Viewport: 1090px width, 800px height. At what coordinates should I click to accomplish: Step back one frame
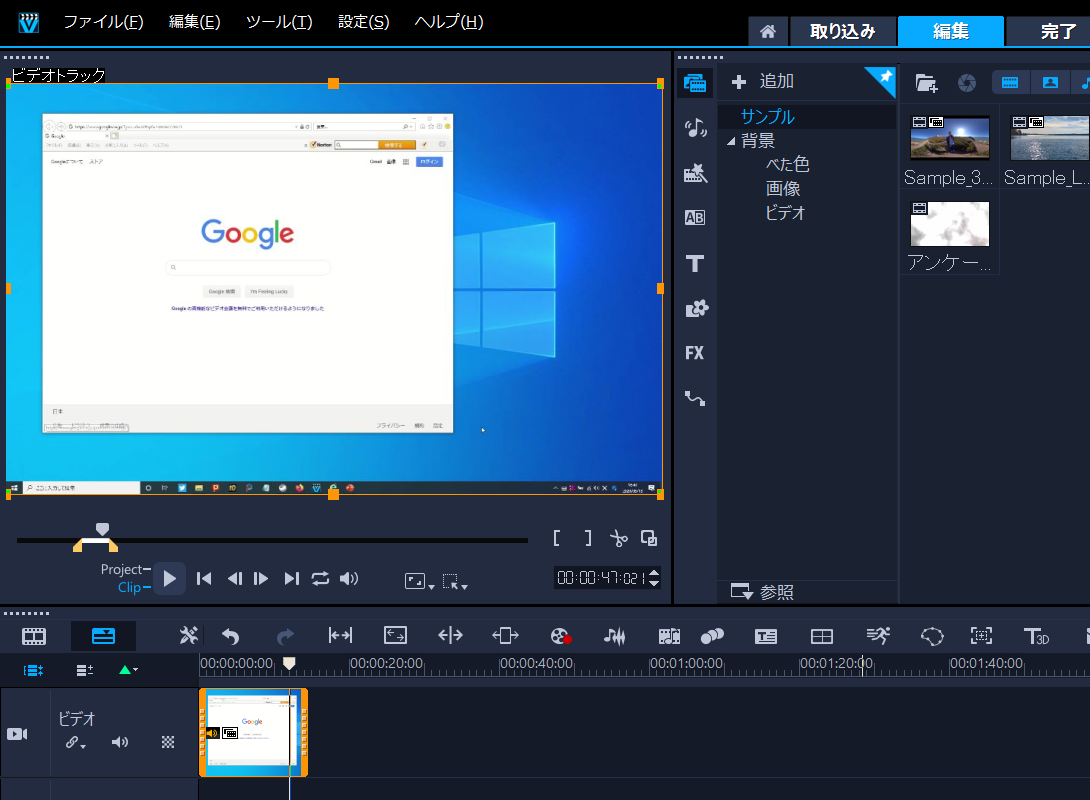[235, 578]
